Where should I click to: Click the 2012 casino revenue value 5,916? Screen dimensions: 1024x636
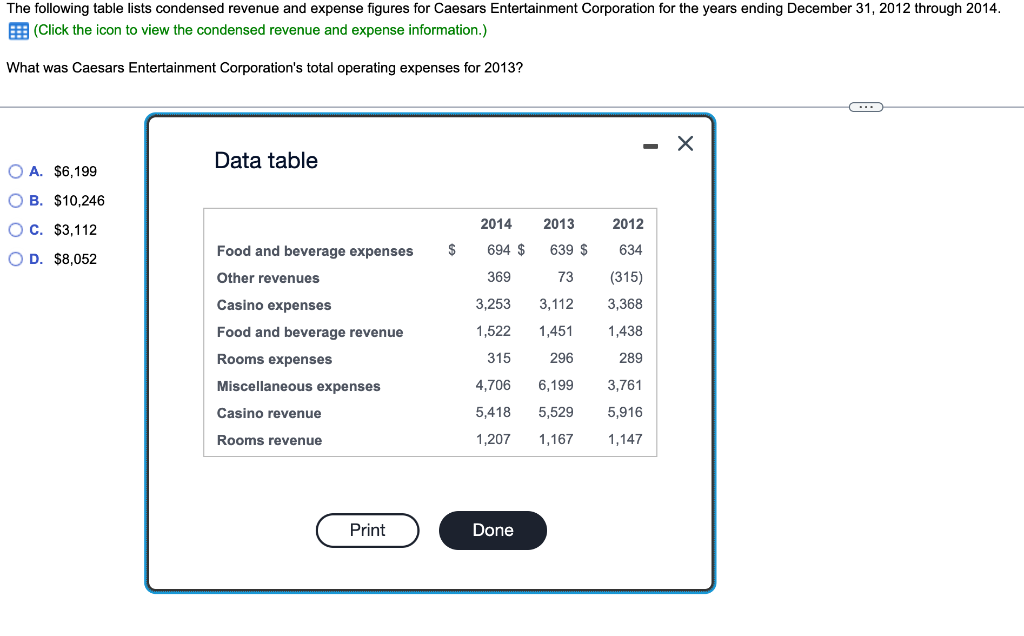(x=625, y=412)
